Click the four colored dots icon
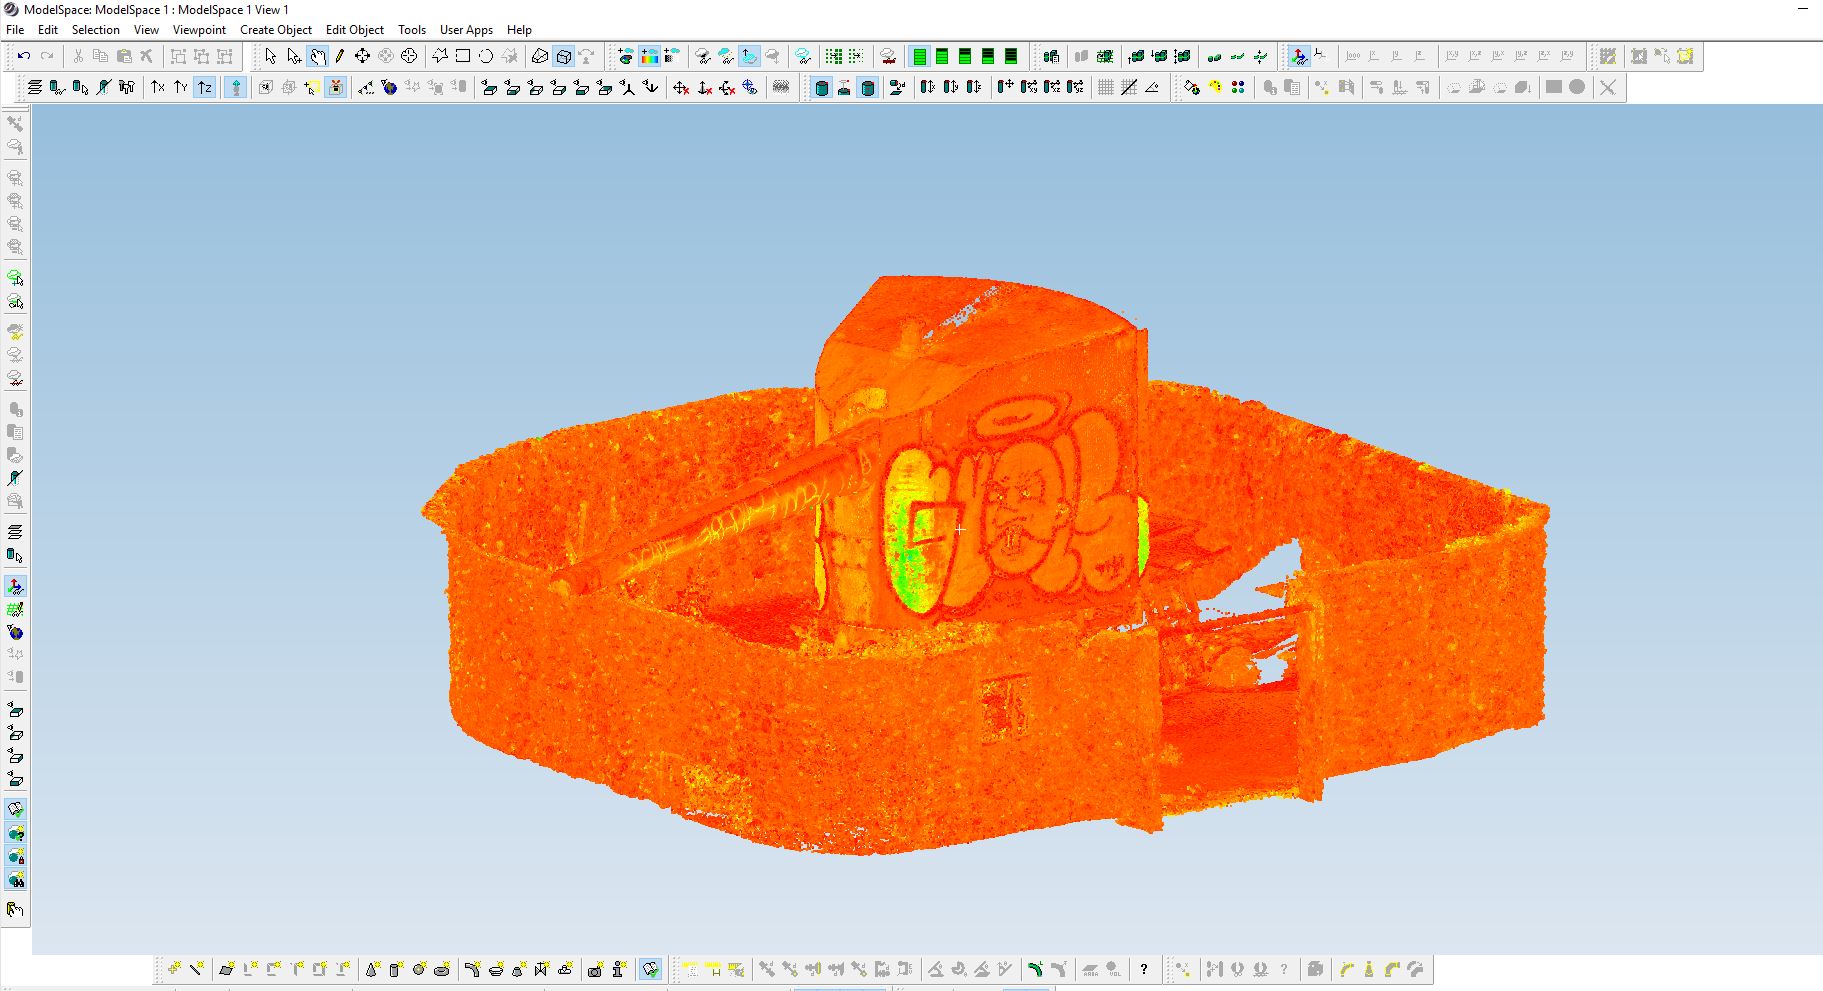This screenshot has width=1823, height=991. coord(1238,87)
